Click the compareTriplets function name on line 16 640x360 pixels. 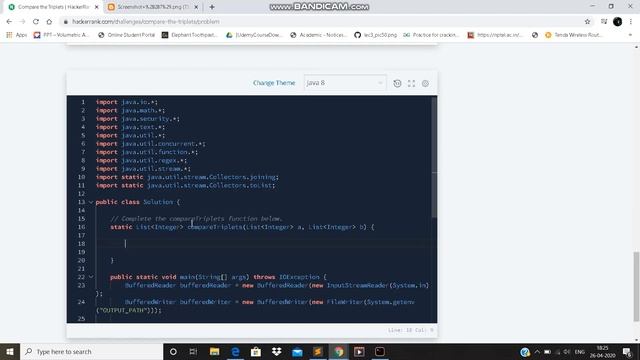[x=215, y=227]
